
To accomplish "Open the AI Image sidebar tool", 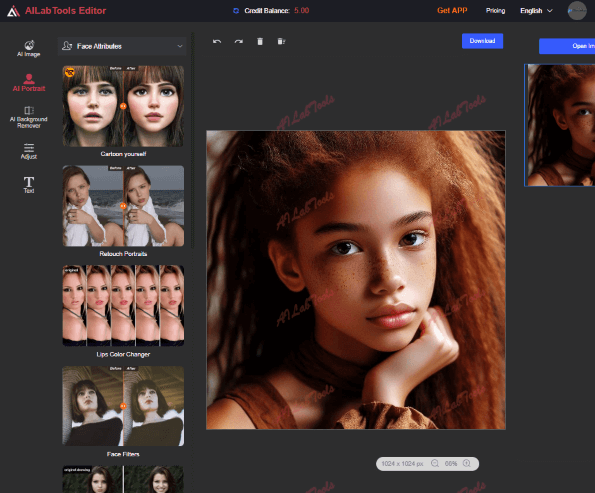I will (29, 48).
